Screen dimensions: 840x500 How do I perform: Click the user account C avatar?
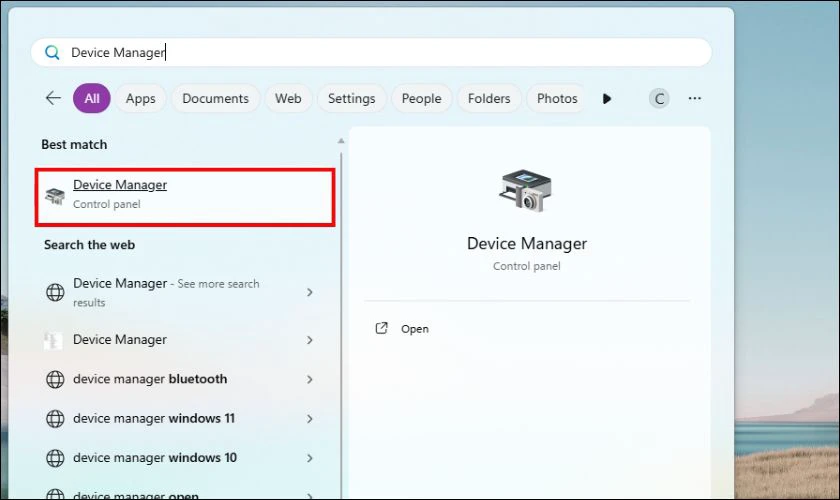[x=658, y=98]
